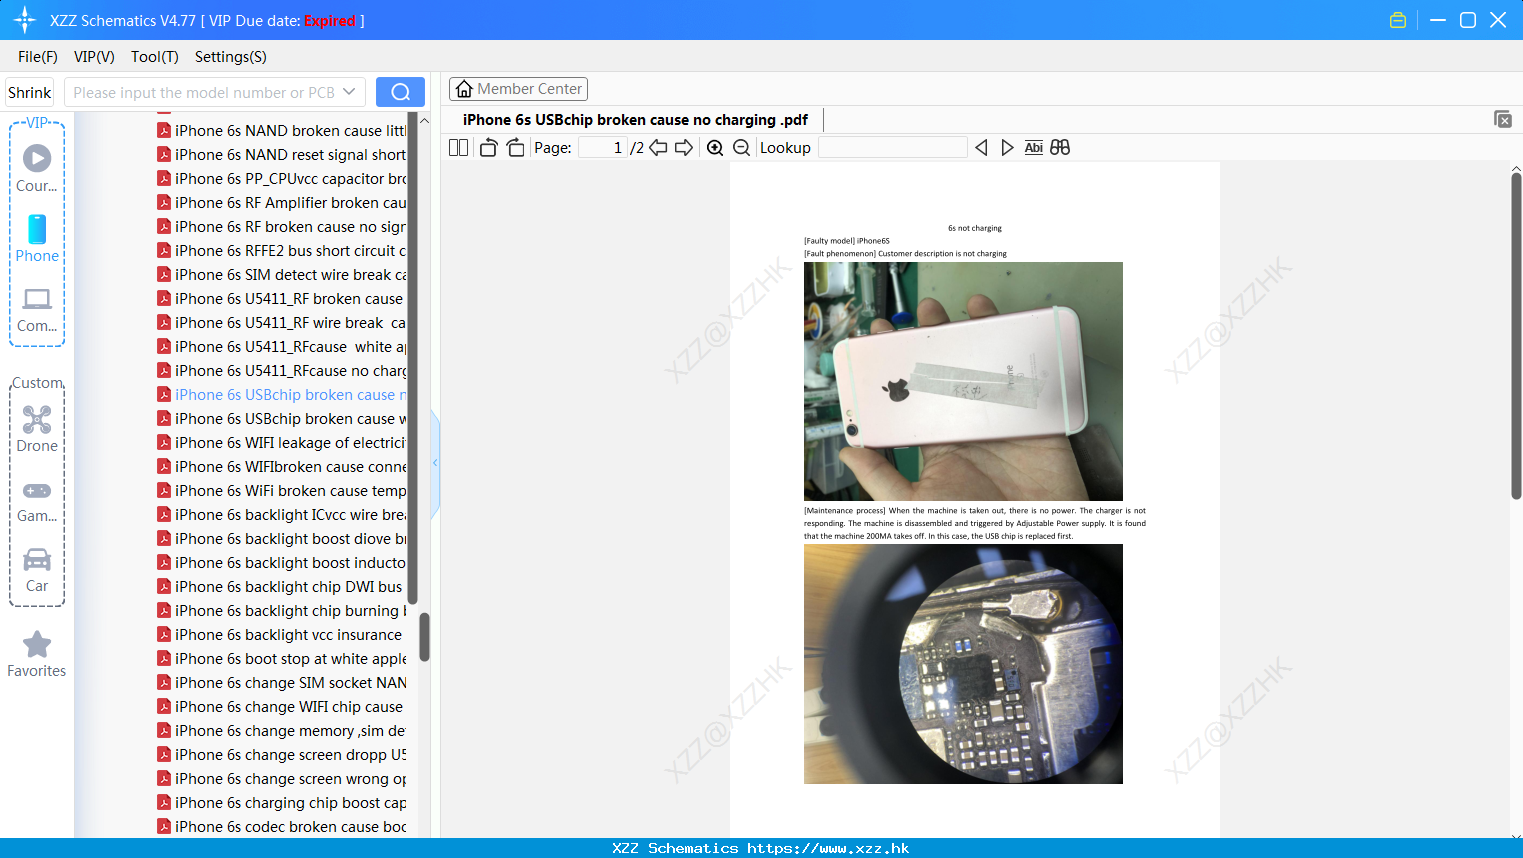Click the blue search button
Image resolution: width=1523 pixels, height=858 pixels.
[400, 92]
